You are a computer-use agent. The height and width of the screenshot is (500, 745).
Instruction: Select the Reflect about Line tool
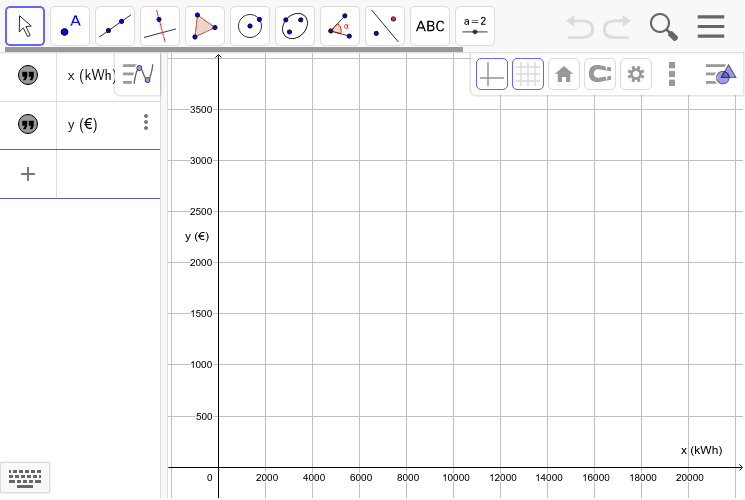(x=385, y=26)
